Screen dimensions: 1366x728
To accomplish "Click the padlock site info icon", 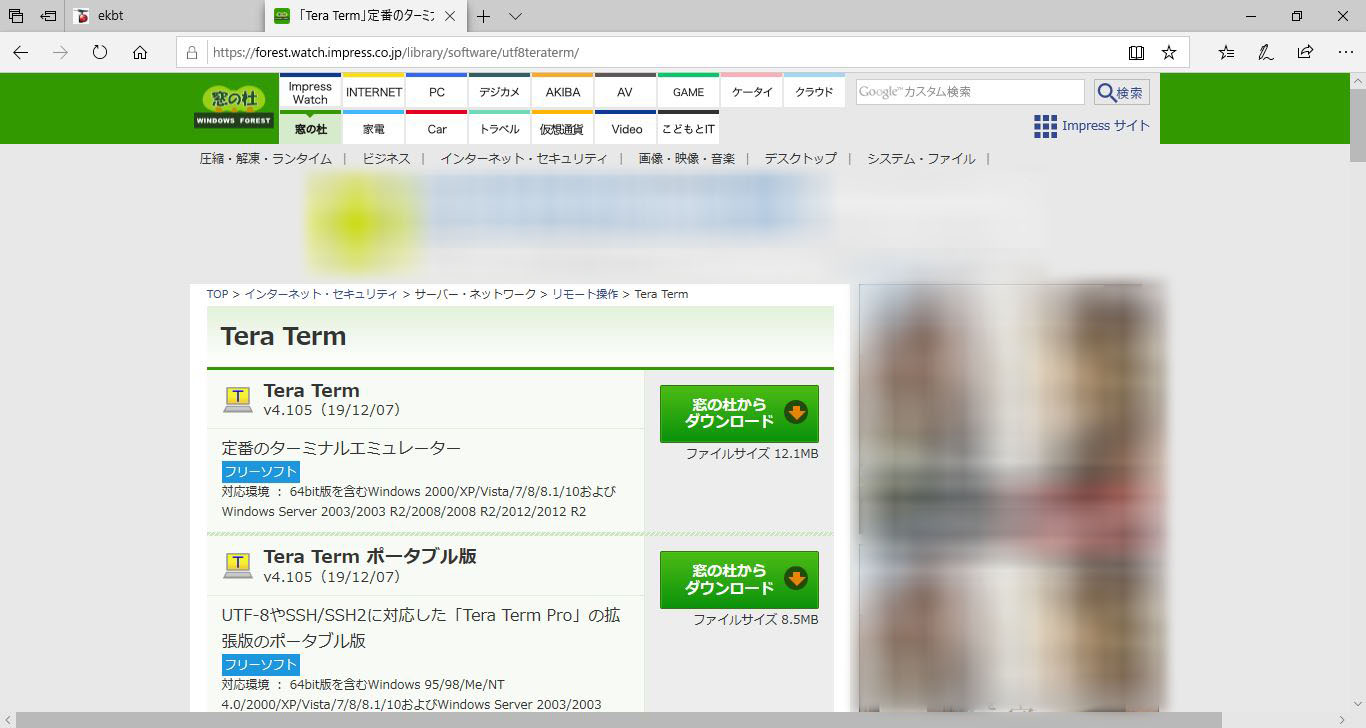I will (192, 52).
